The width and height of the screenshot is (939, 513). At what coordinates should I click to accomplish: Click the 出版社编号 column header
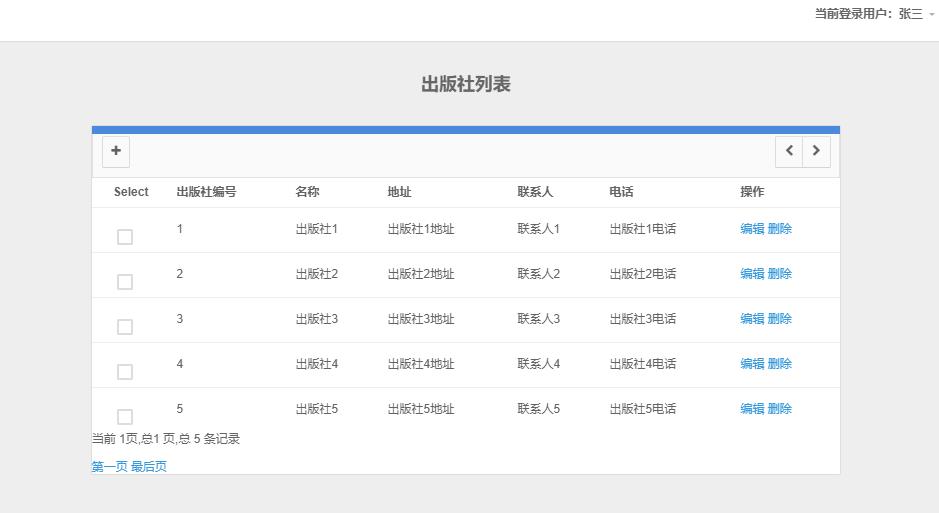pos(206,192)
